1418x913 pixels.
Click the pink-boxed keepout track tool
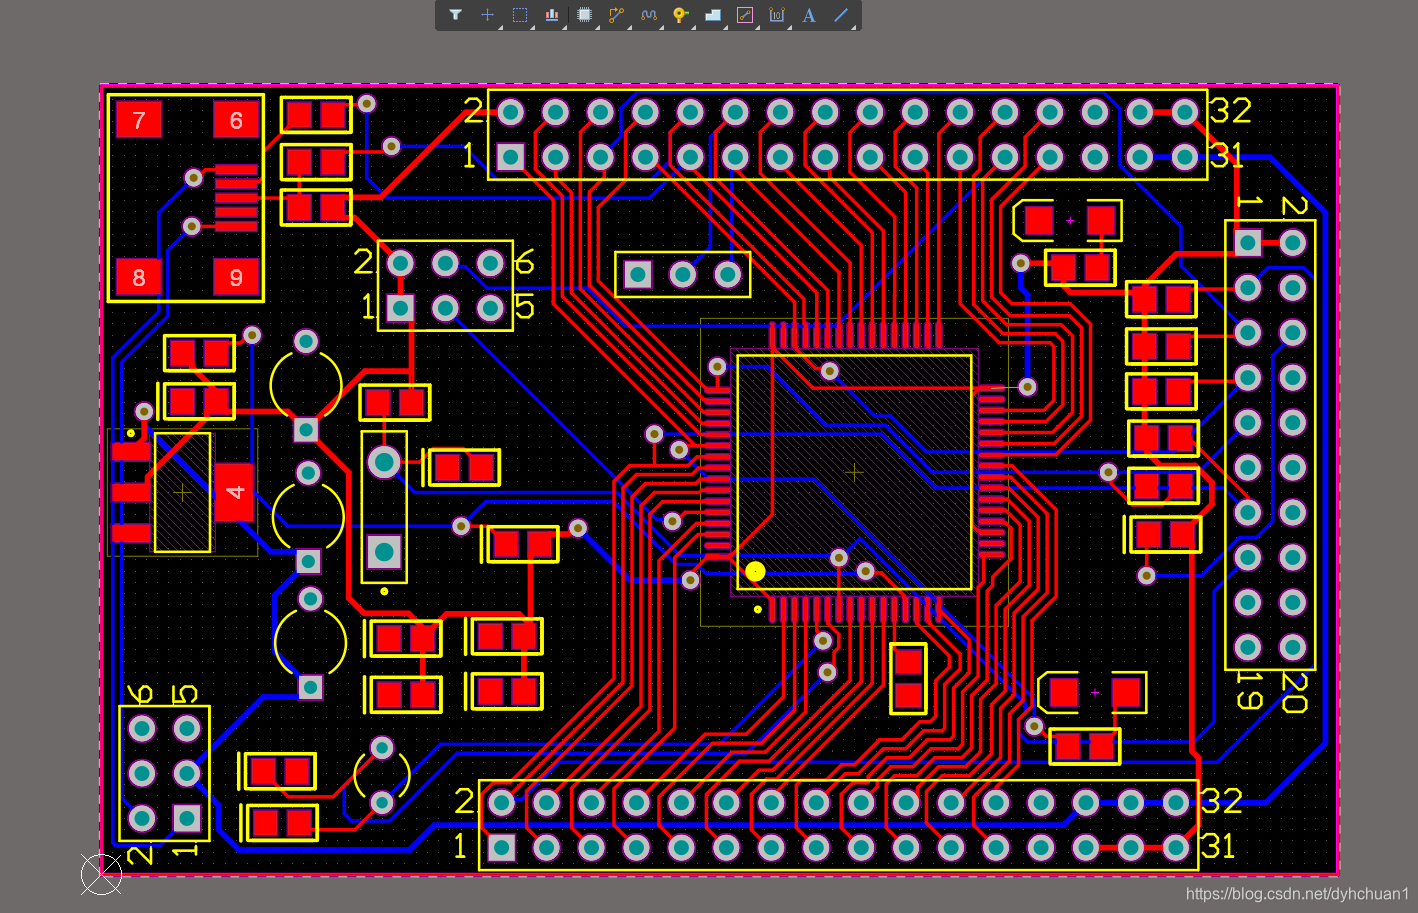coord(745,15)
